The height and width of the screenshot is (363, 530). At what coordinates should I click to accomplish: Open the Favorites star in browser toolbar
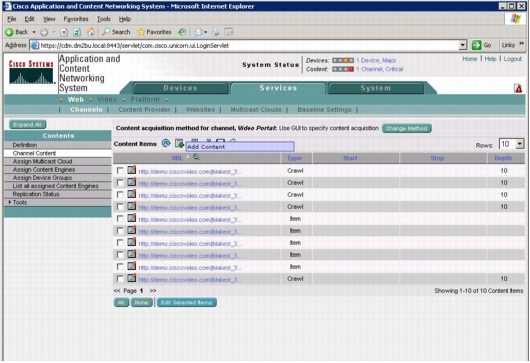(141, 32)
